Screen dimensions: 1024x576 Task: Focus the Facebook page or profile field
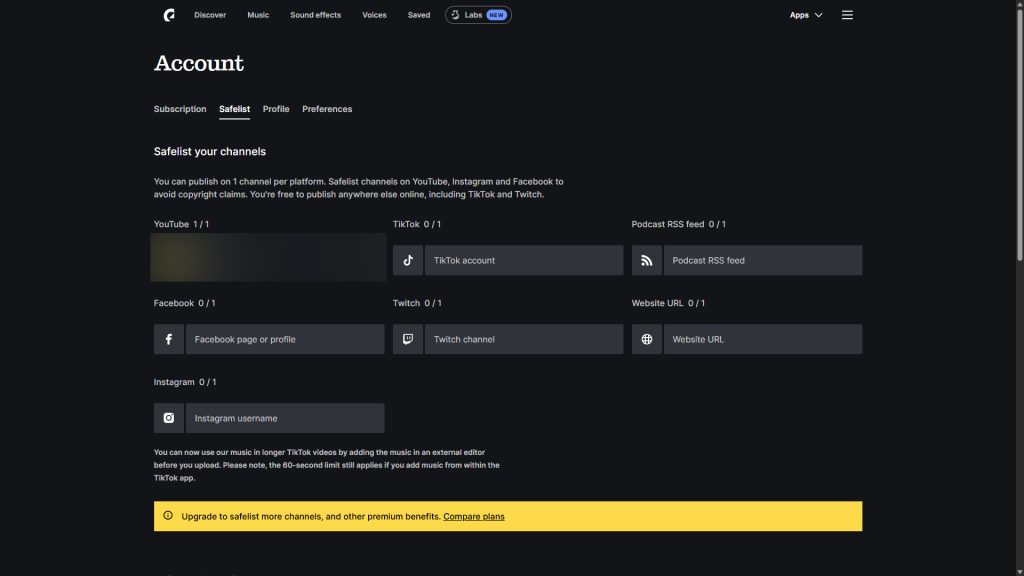click(285, 340)
